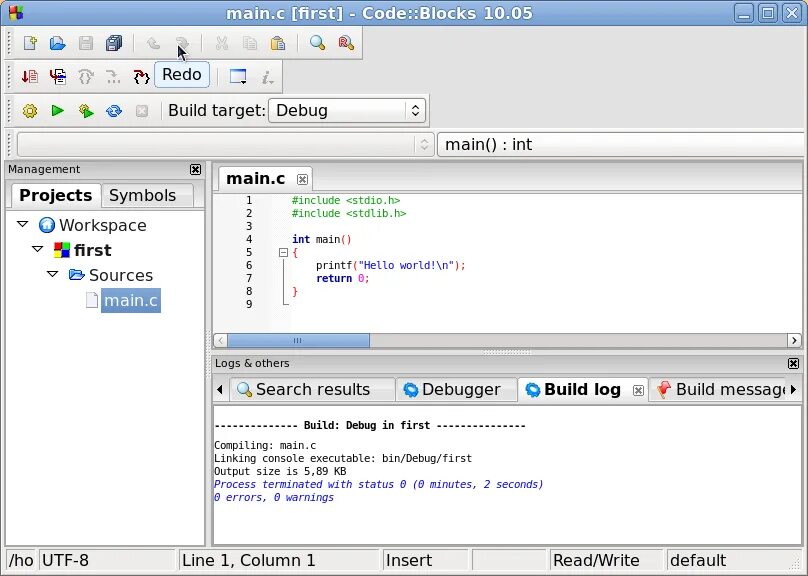Click the Cut scissors icon
This screenshot has width=808, height=576.
click(222, 43)
